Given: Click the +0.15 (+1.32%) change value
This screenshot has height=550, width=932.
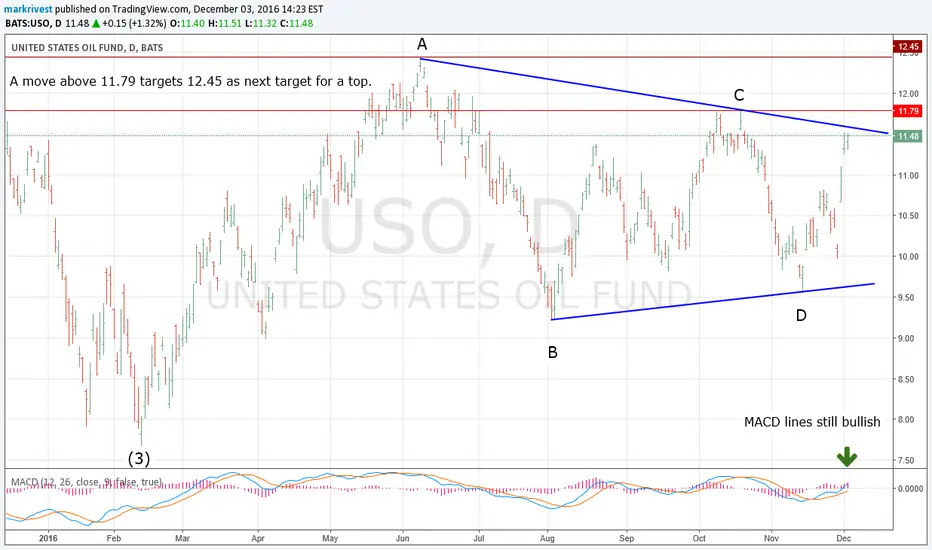Looking at the screenshot, I should (134, 24).
